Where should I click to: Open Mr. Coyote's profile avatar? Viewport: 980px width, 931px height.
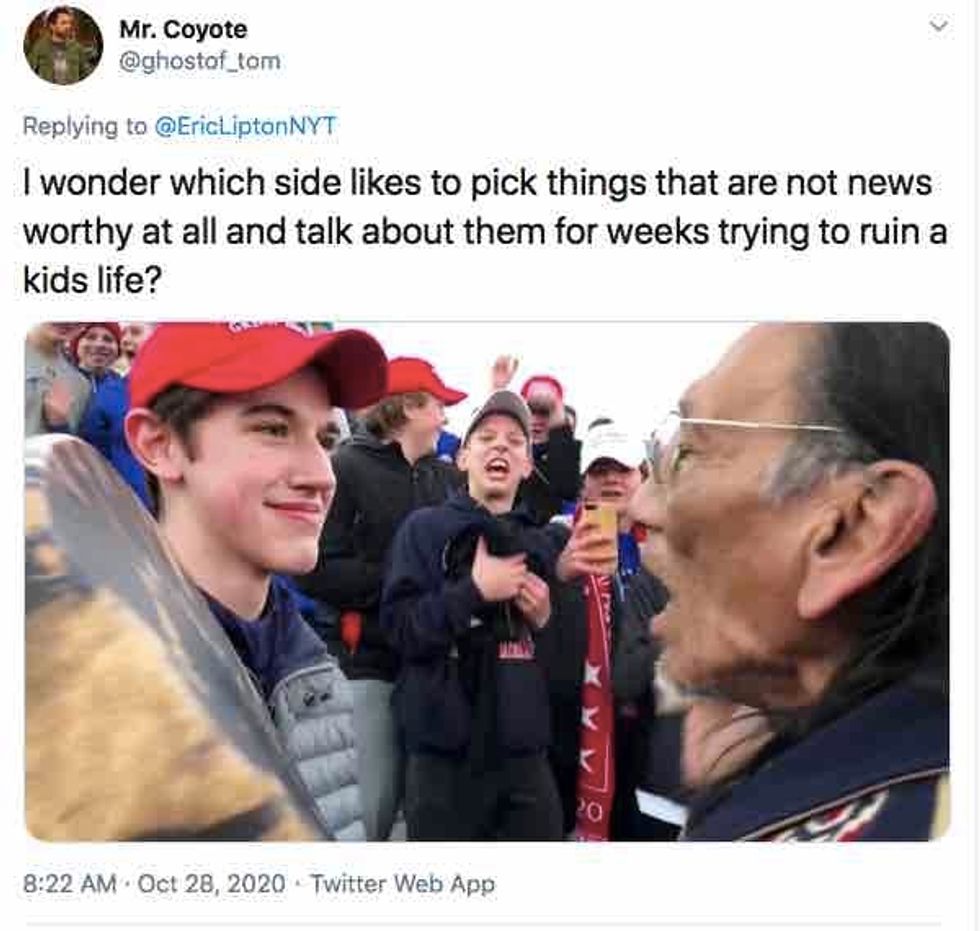coord(63,46)
